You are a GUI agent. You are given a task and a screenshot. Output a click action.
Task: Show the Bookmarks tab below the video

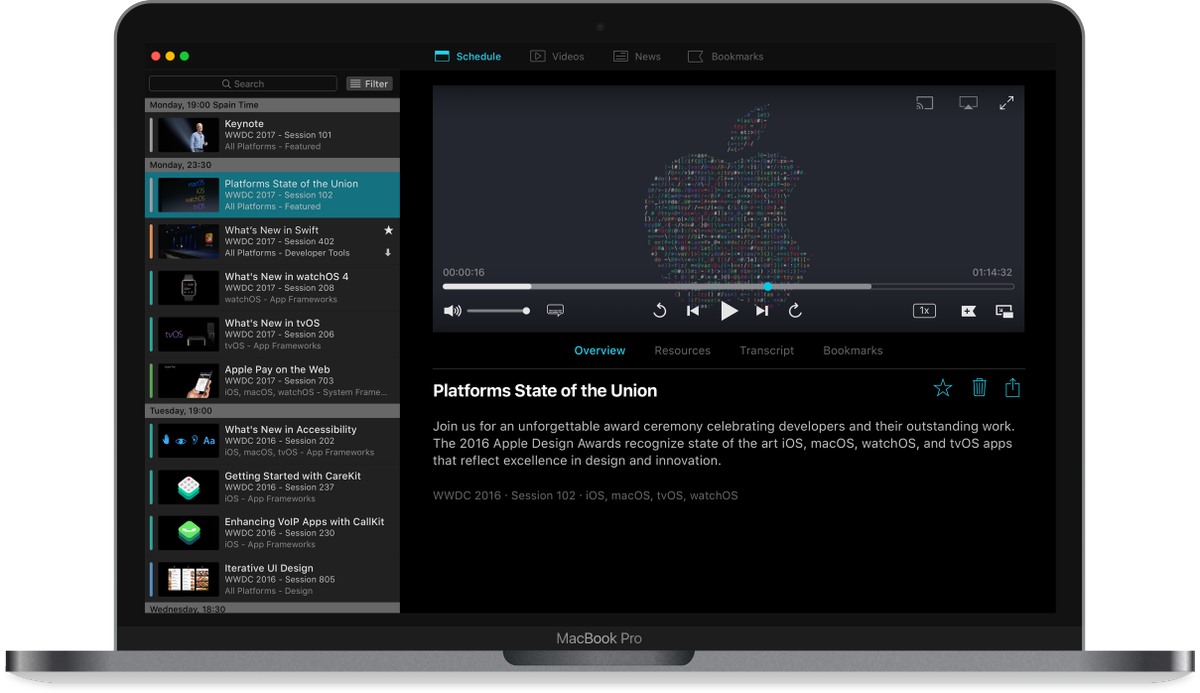853,351
